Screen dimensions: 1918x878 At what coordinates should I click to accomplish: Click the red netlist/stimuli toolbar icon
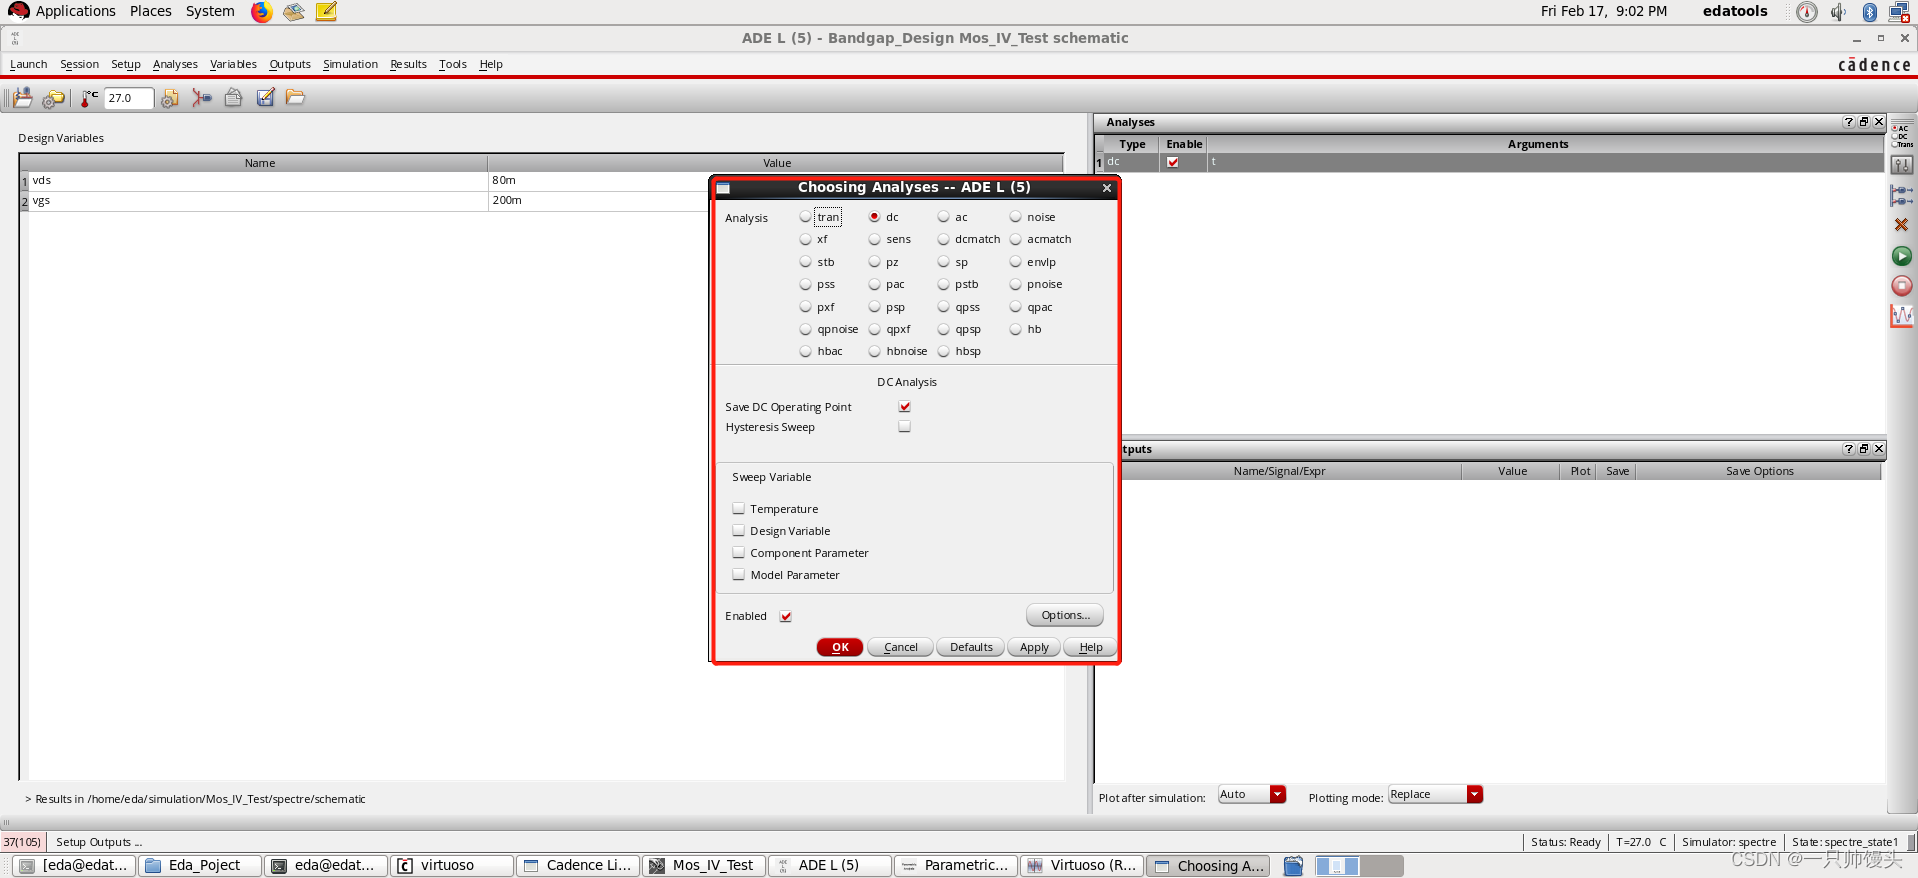[202, 98]
